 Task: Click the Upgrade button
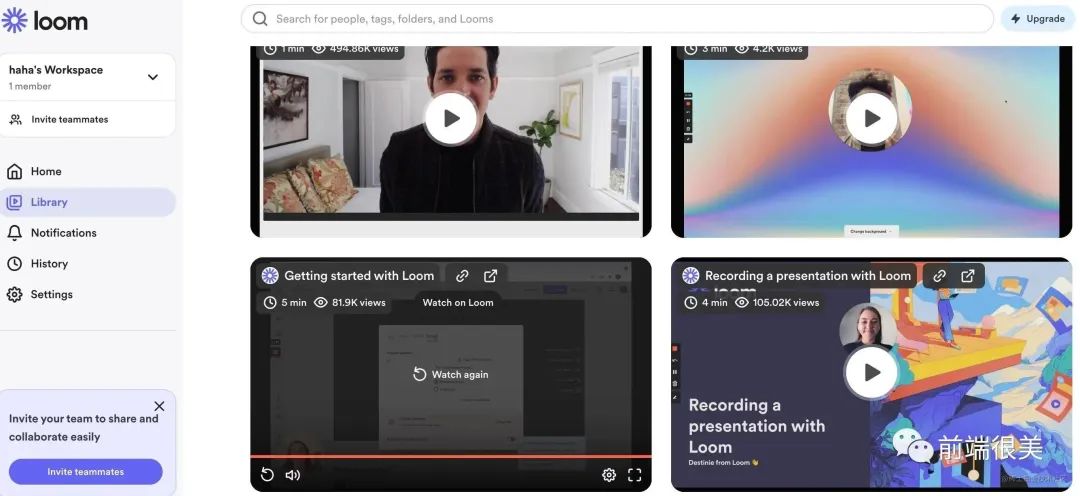pos(1038,19)
